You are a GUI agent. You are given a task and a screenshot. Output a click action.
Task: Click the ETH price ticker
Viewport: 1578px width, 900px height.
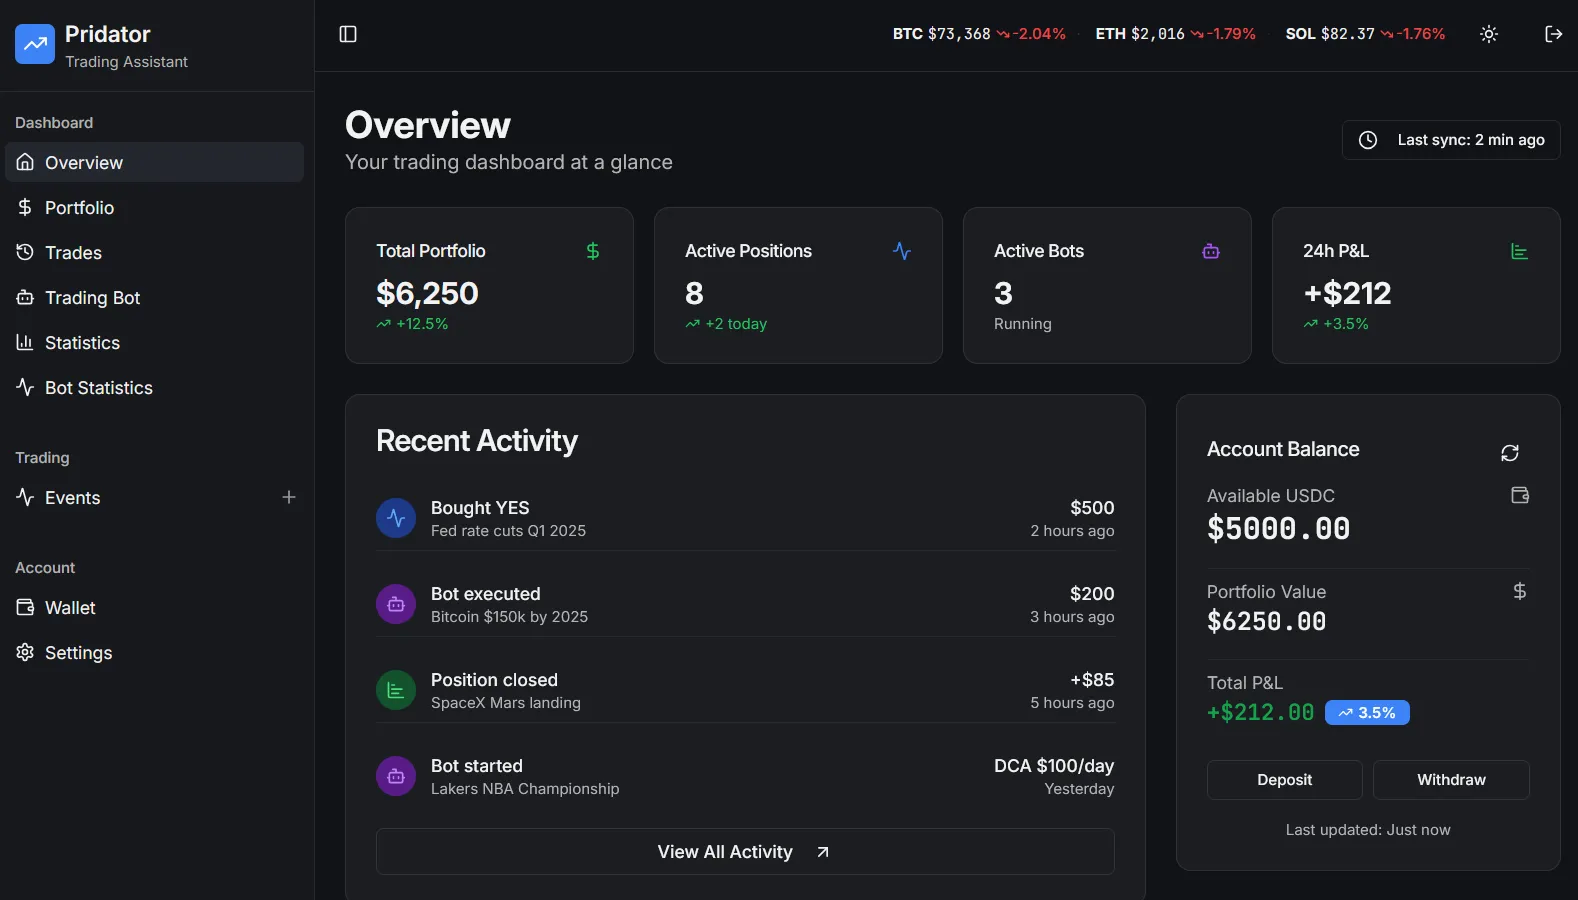(1175, 34)
